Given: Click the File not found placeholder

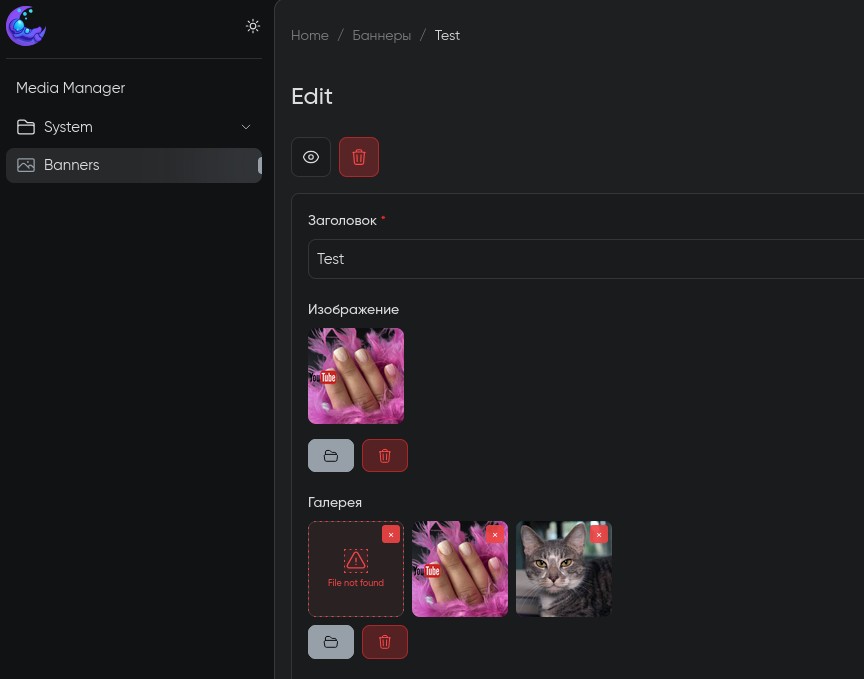Looking at the screenshot, I should point(356,569).
